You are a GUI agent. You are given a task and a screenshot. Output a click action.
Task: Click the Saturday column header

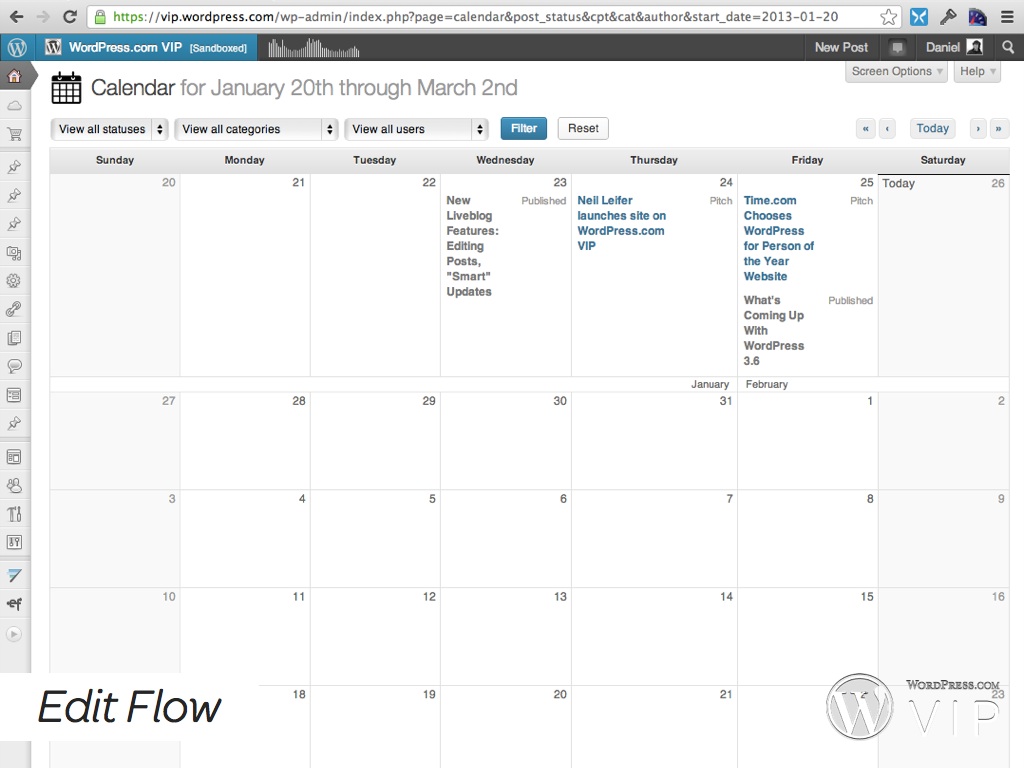(x=943, y=160)
